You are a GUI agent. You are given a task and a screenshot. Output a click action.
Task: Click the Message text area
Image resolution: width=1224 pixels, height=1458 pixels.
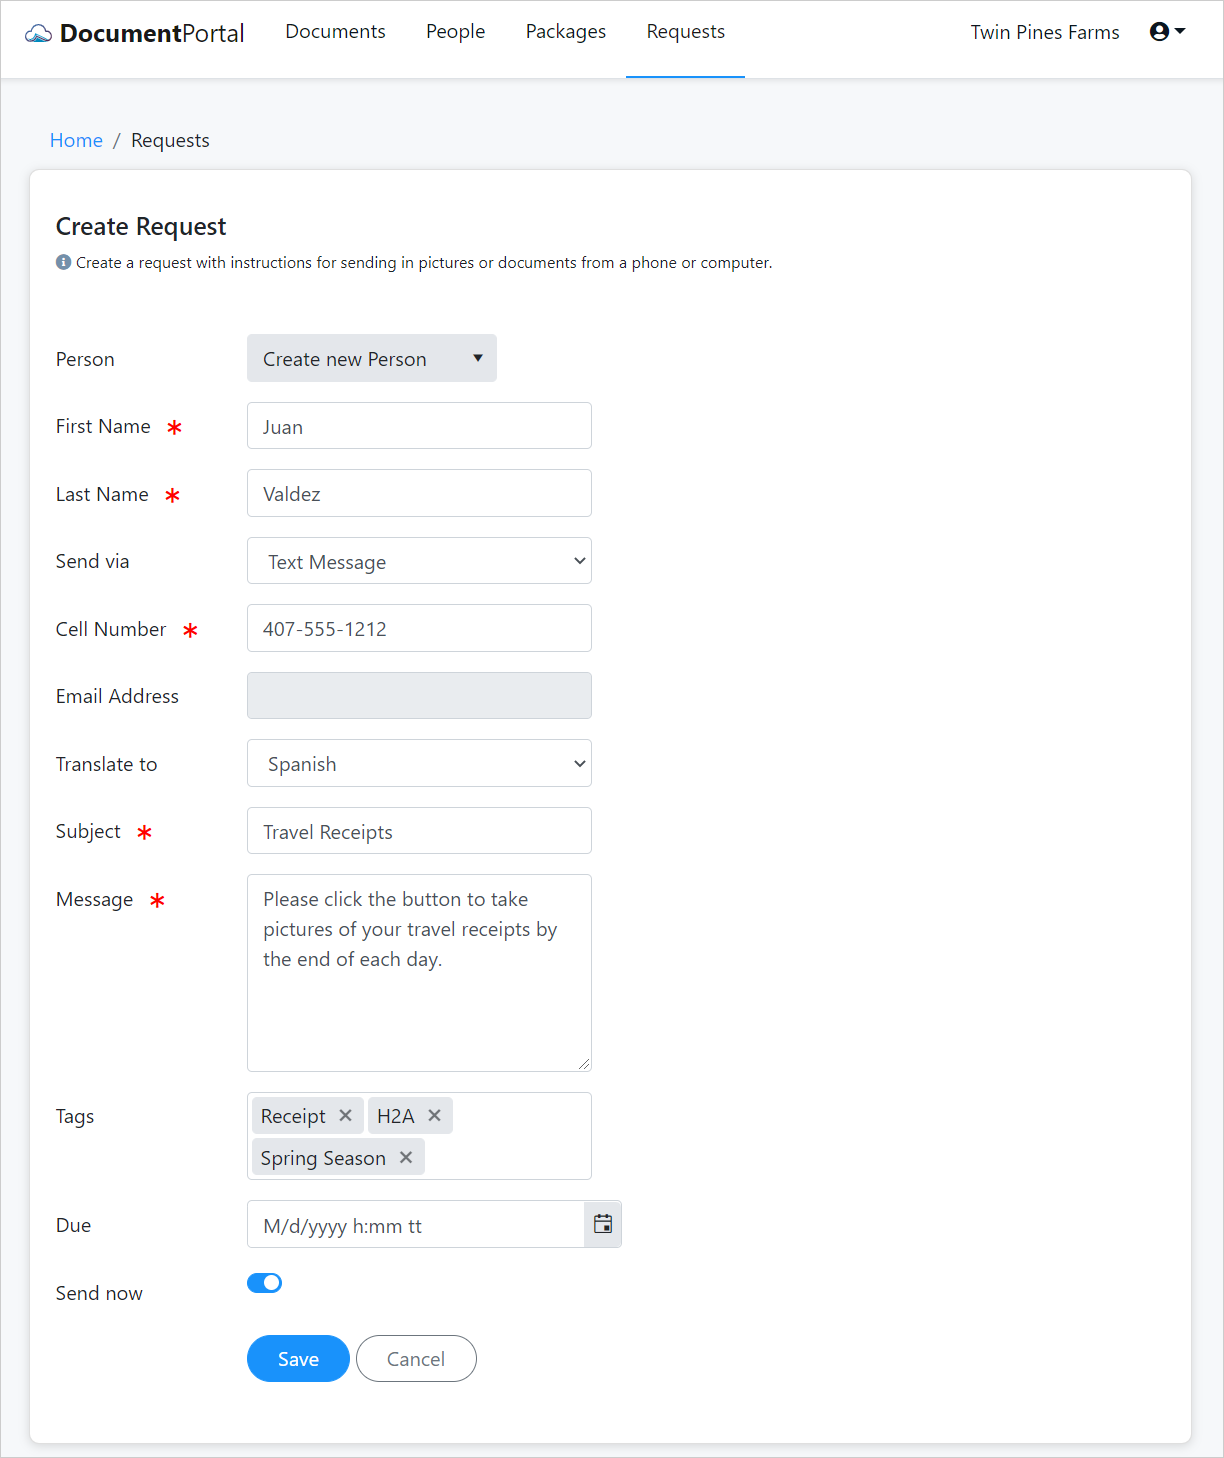coord(419,970)
